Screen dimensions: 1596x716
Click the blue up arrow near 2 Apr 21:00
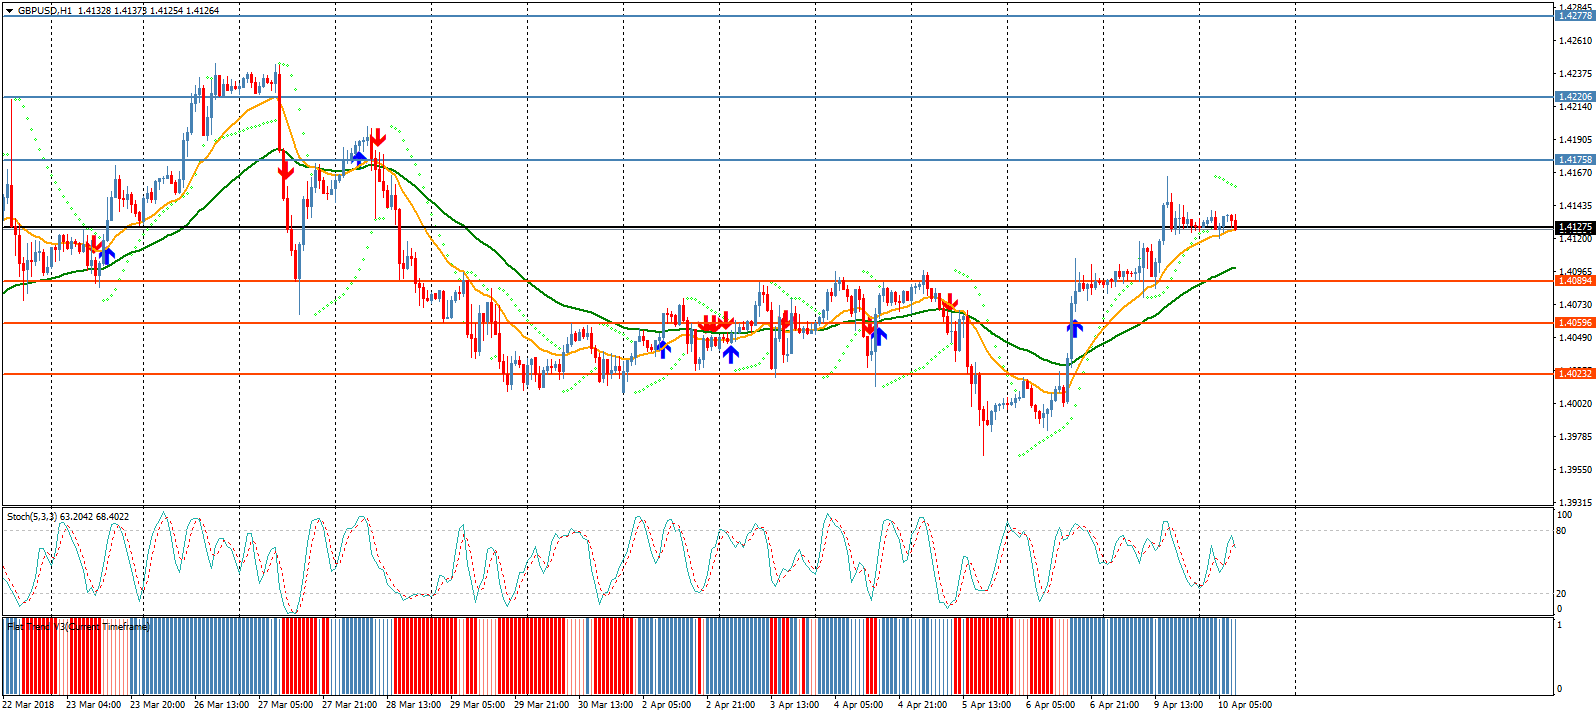pos(731,353)
